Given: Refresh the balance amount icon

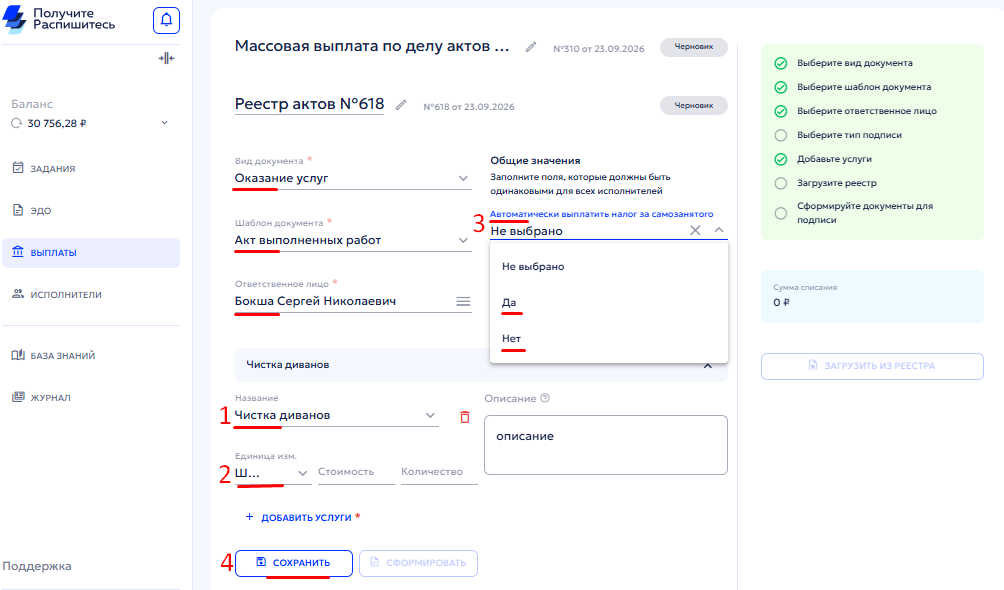Looking at the screenshot, I should (x=17, y=124).
